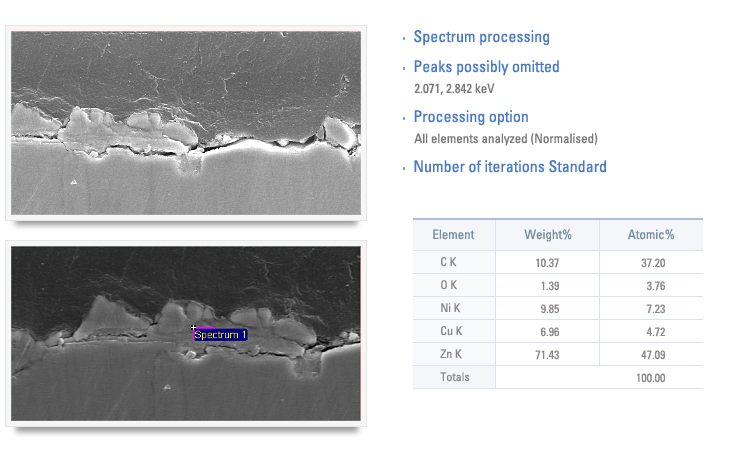
Task: Select weight value 6.96
Action: [x=549, y=332]
